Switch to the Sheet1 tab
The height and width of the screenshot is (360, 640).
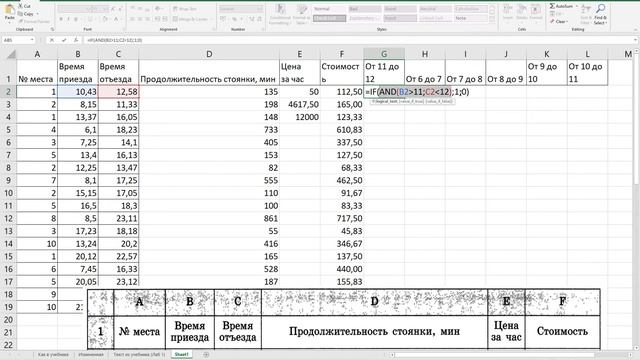pyautogui.click(x=182, y=355)
